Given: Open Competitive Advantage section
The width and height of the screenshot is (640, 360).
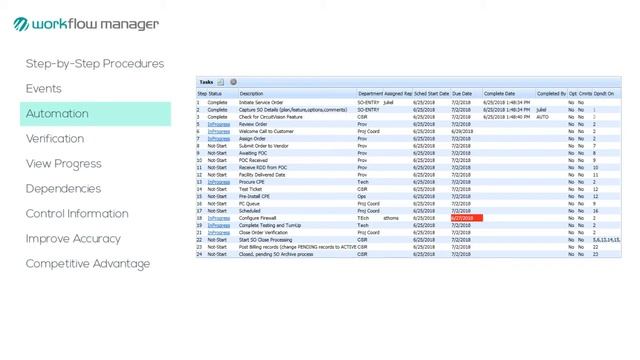Looking at the screenshot, I should pyautogui.click(x=88, y=264).
